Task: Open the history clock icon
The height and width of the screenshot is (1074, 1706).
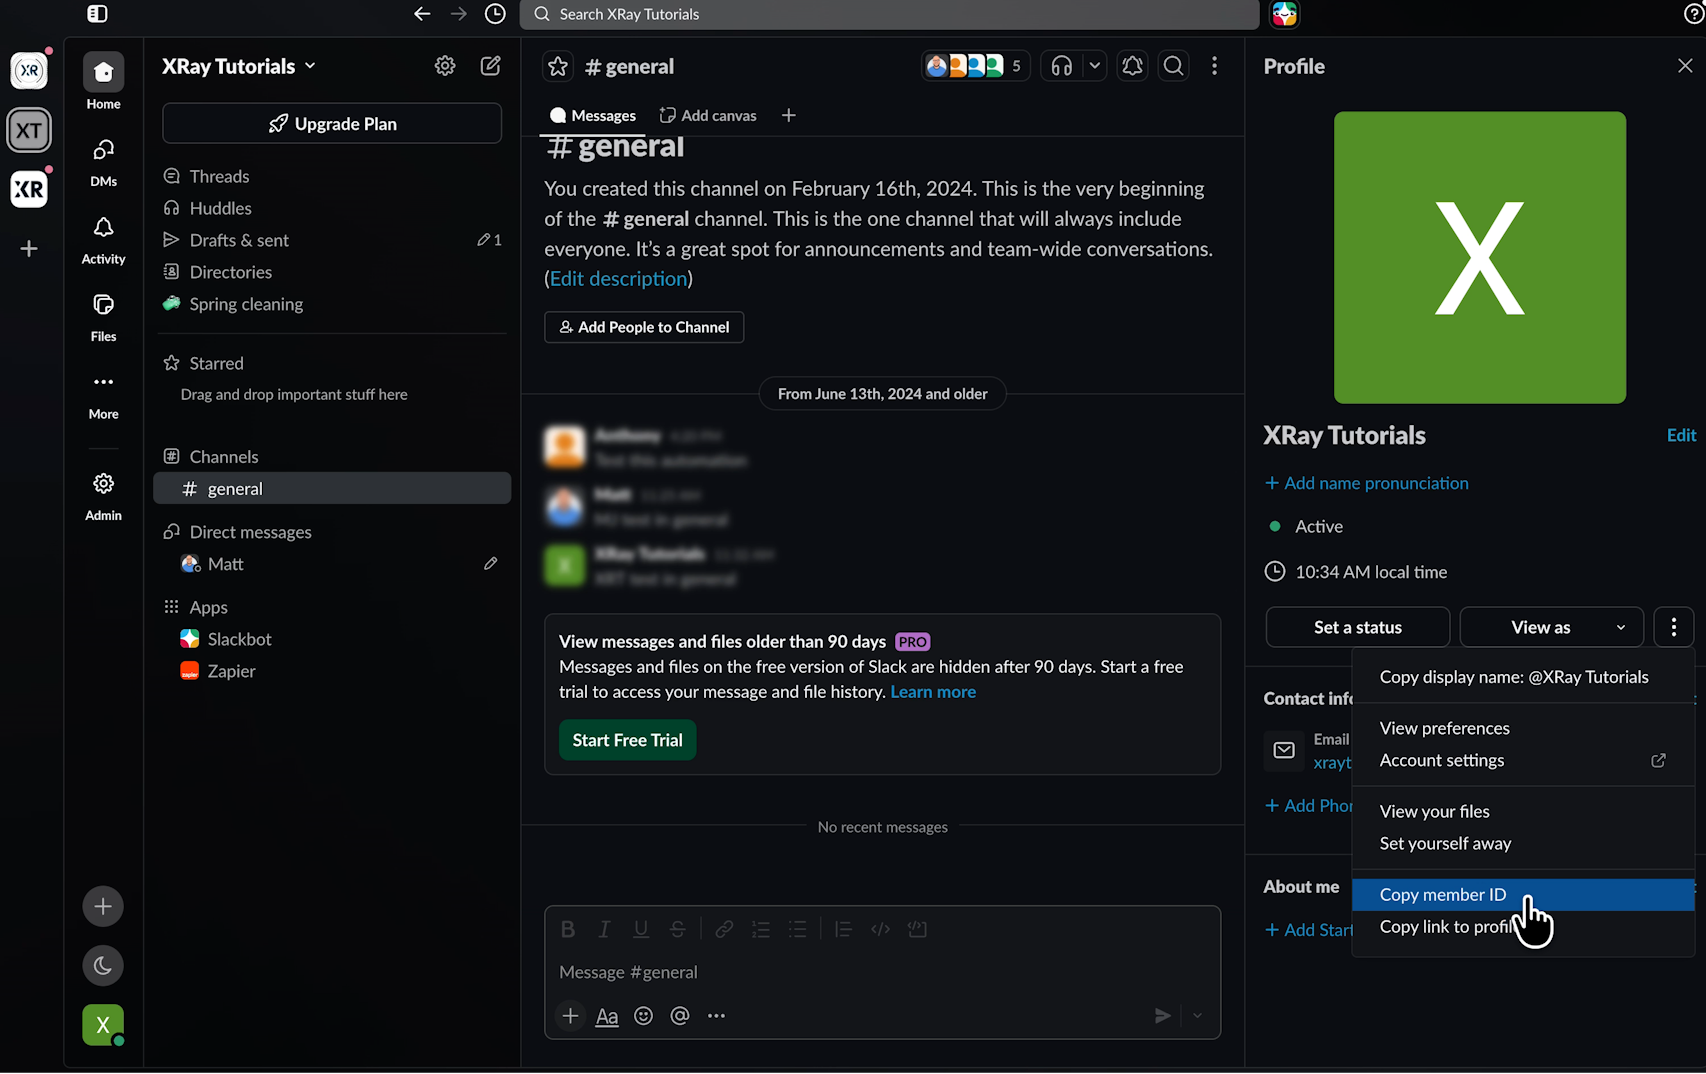Action: pos(495,14)
